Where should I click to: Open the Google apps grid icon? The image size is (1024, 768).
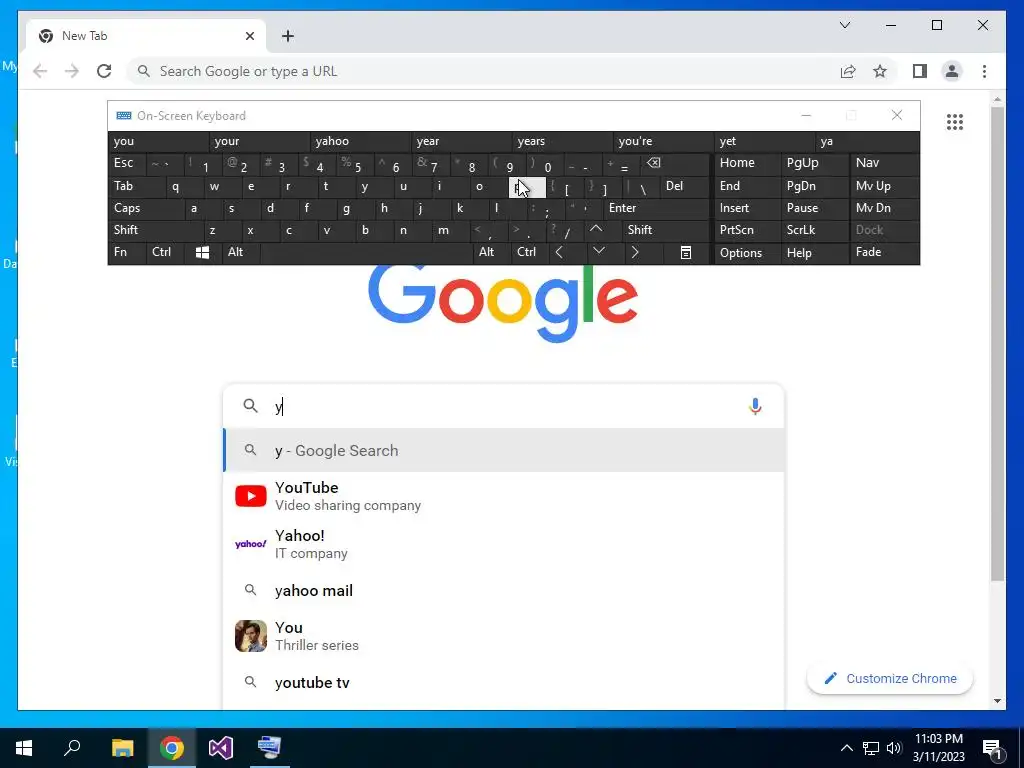coord(955,121)
